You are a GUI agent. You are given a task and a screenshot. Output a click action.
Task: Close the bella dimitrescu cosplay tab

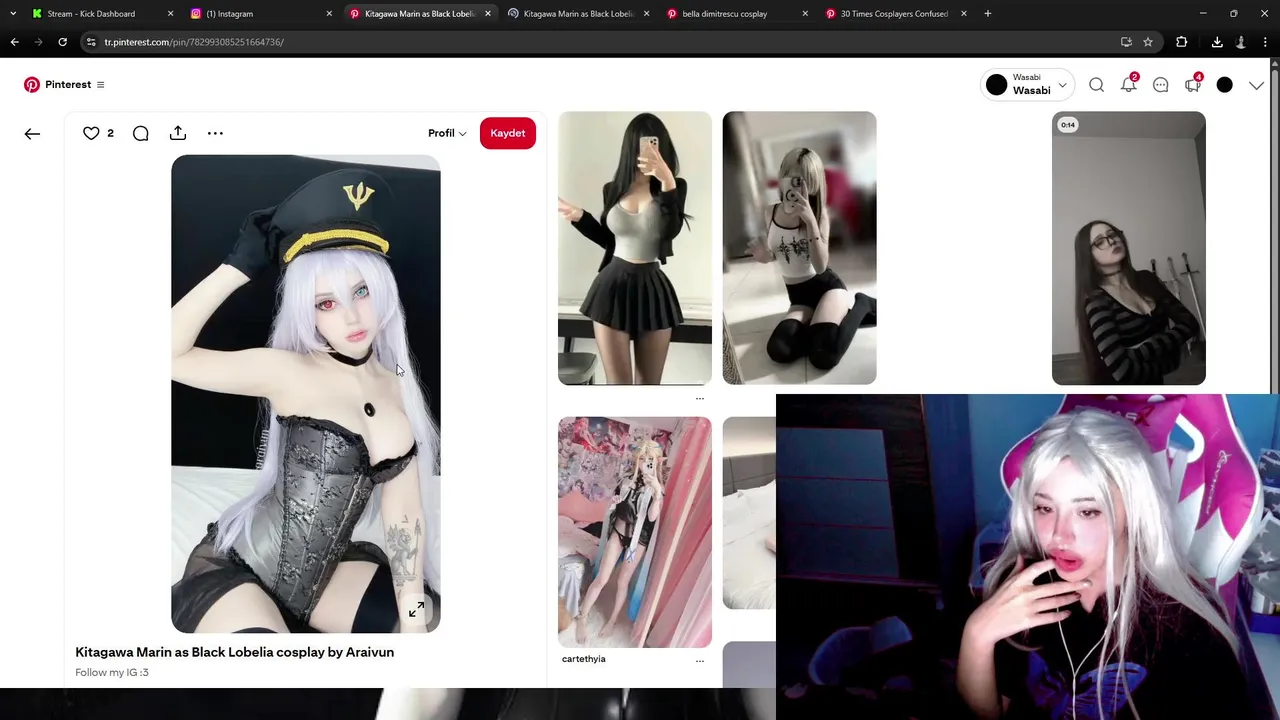(x=805, y=14)
